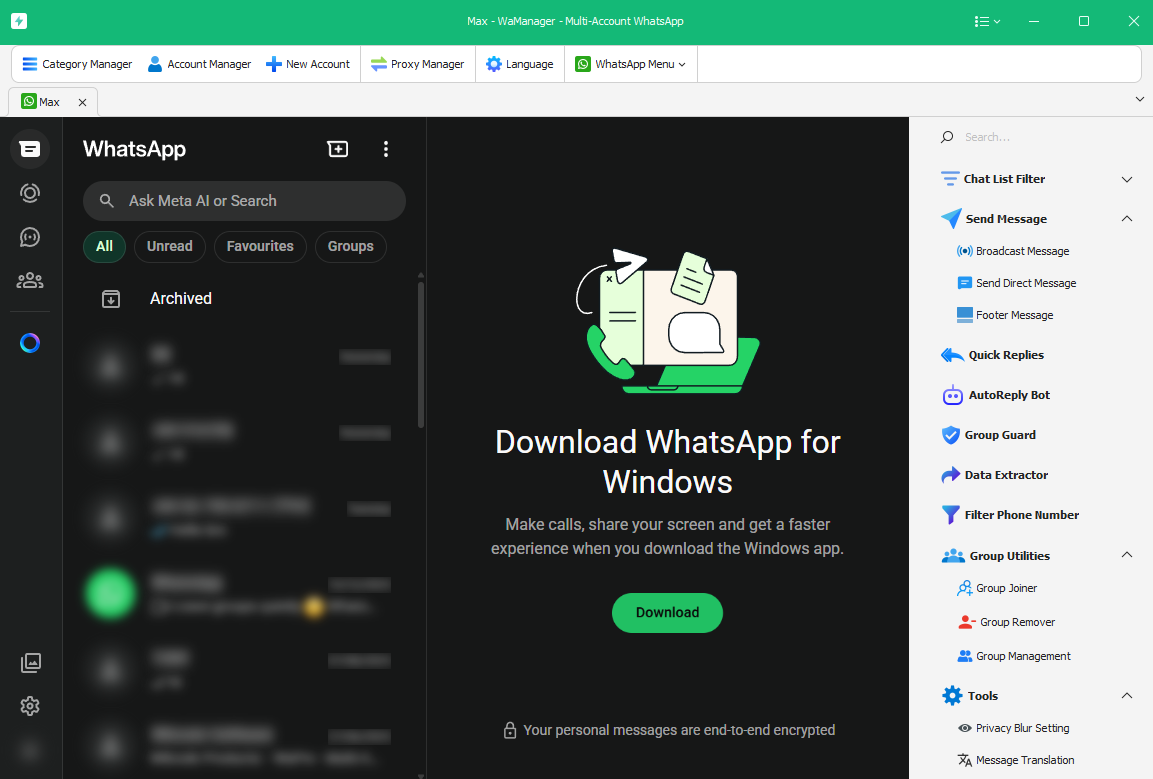Click the Ask Meta AI or Search field
Viewport: 1153px width, 779px height.
(245, 201)
